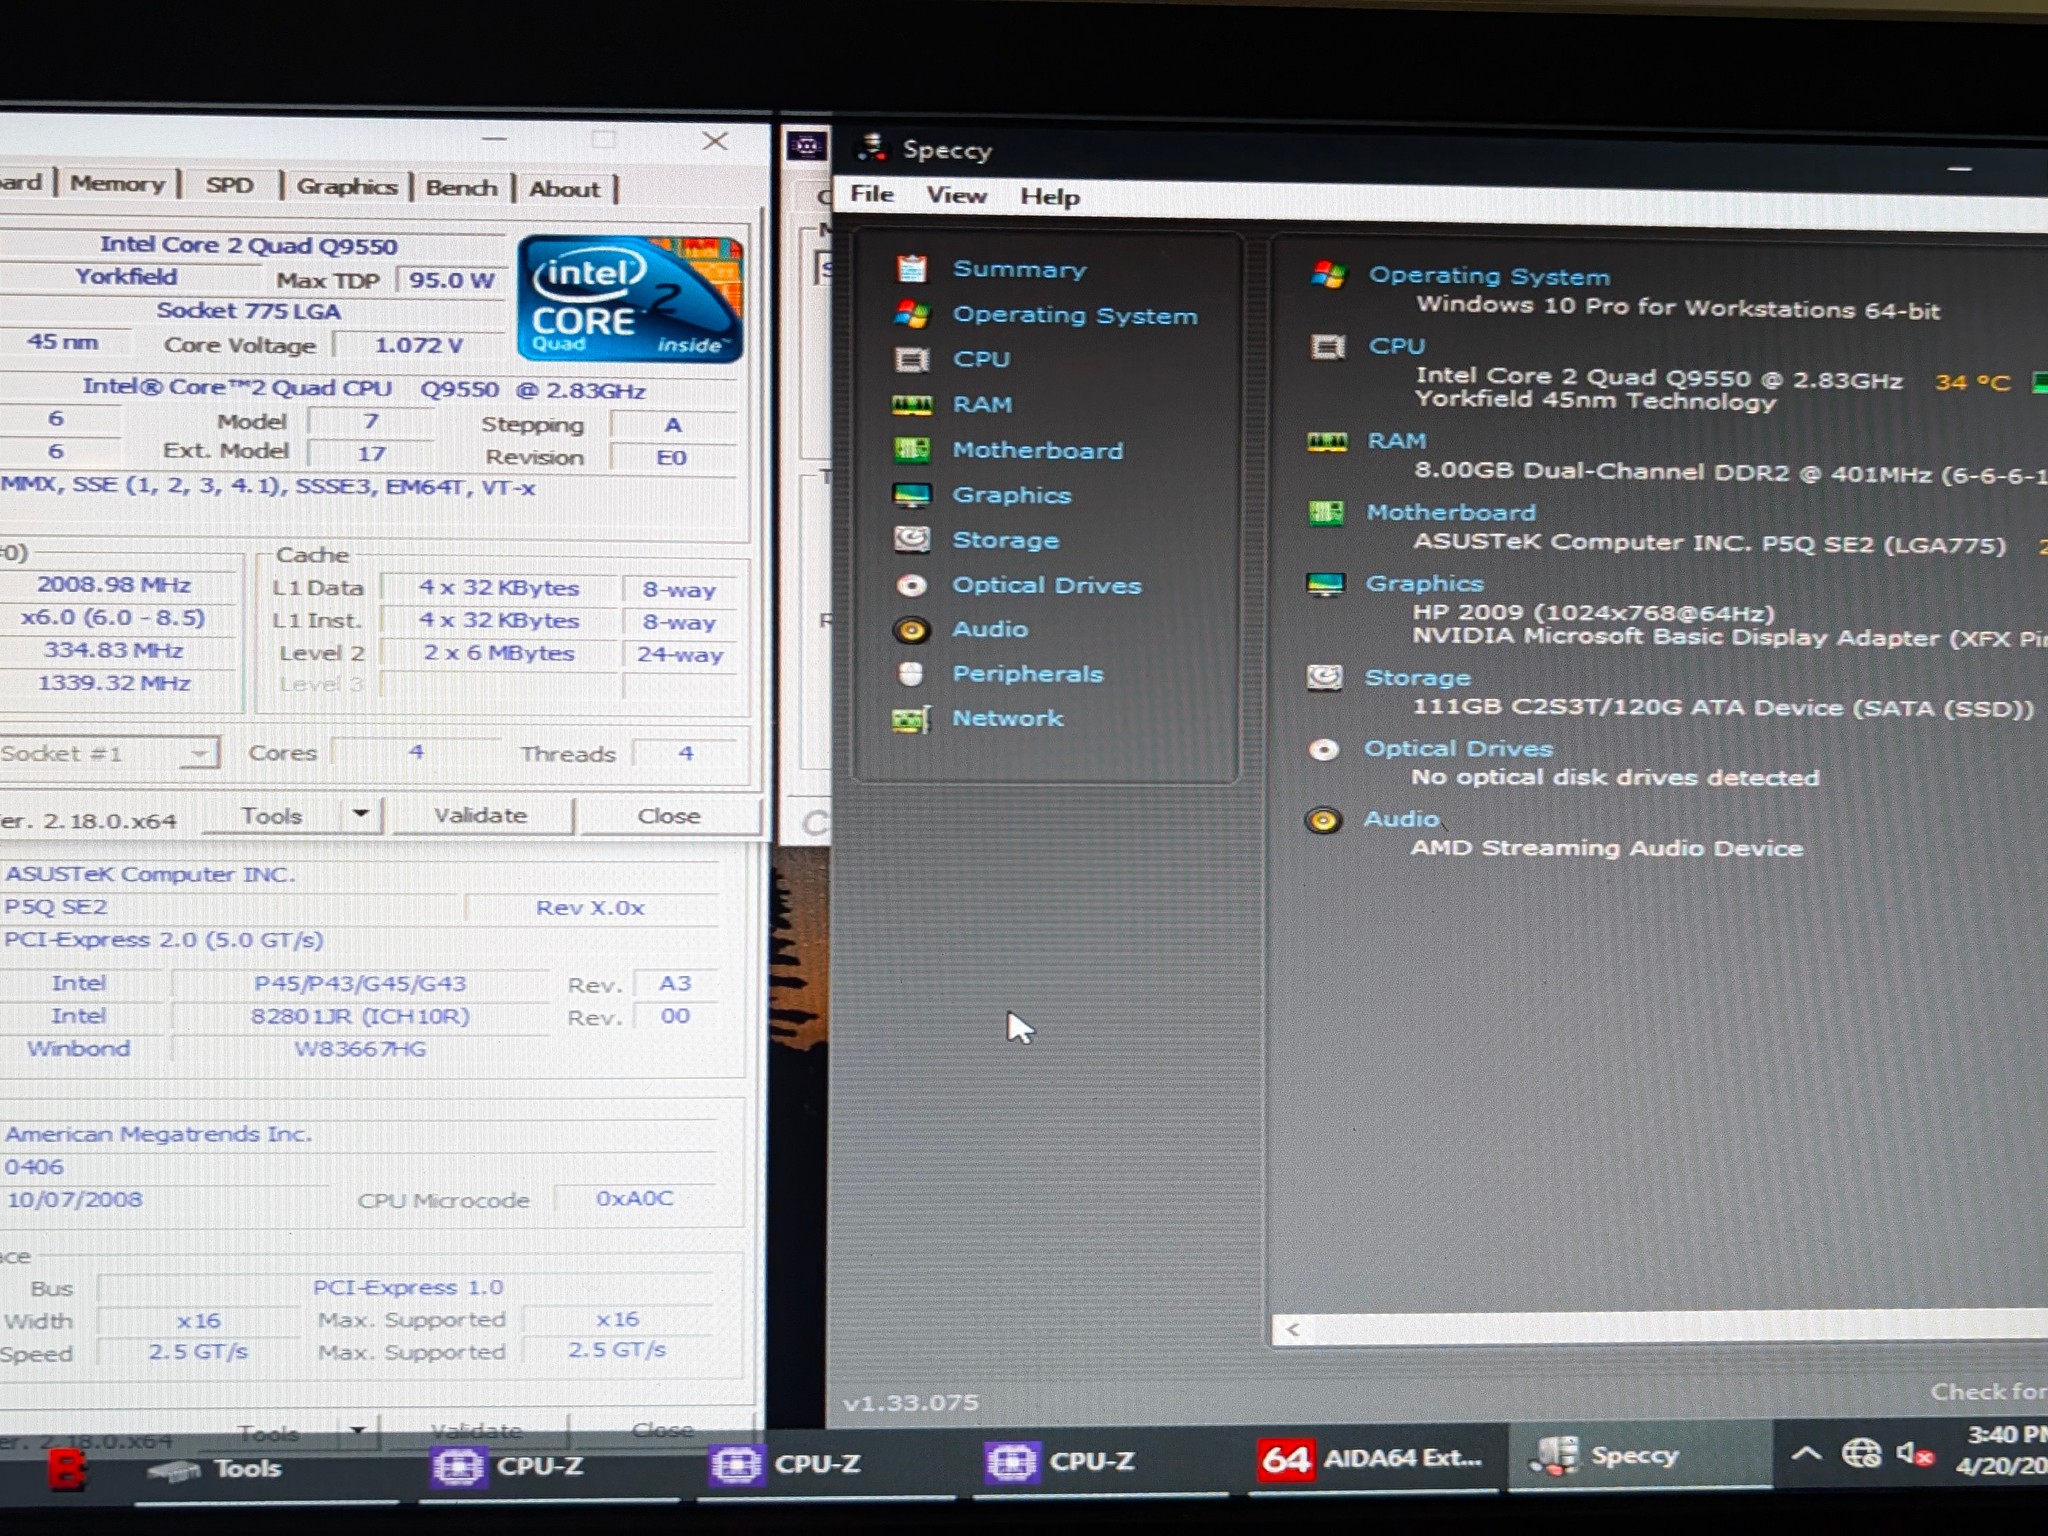The height and width of the screenshot is (1536, 2048).
Task: Click the taskbar clock showing 3:40 PM
Action: 2004,1450
